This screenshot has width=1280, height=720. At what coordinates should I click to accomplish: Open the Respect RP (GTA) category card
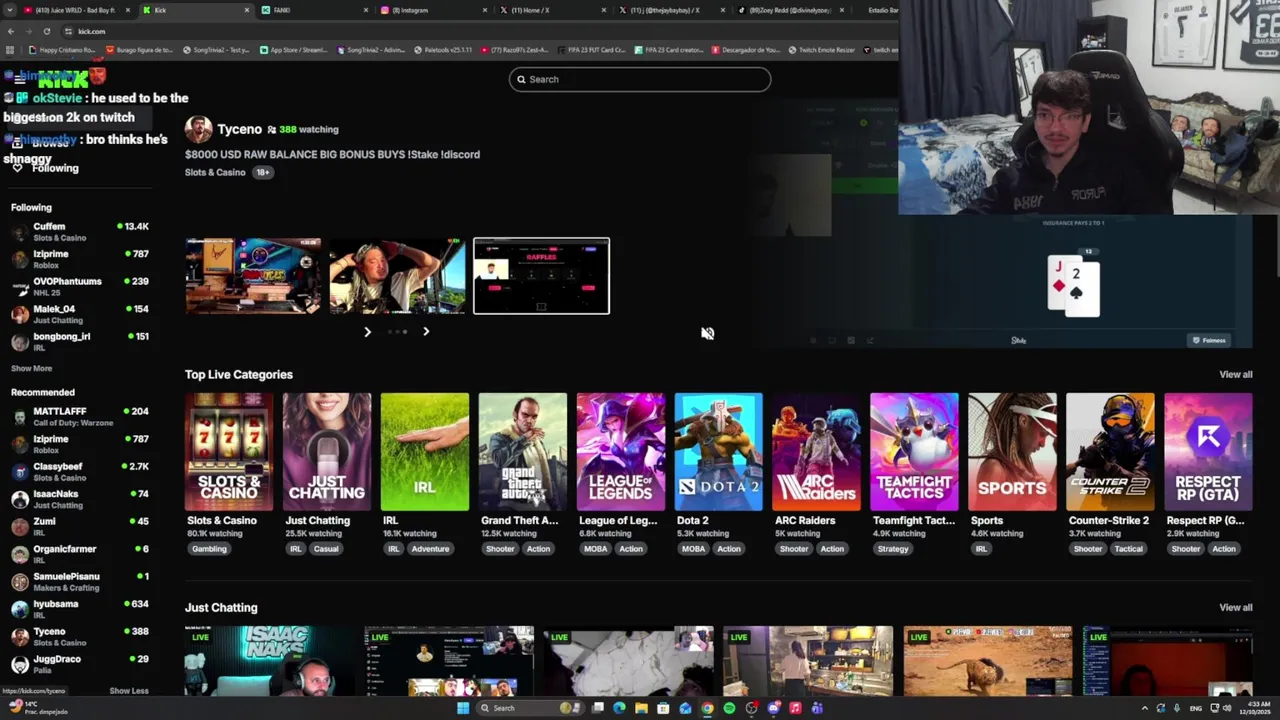coord(1208,452)
